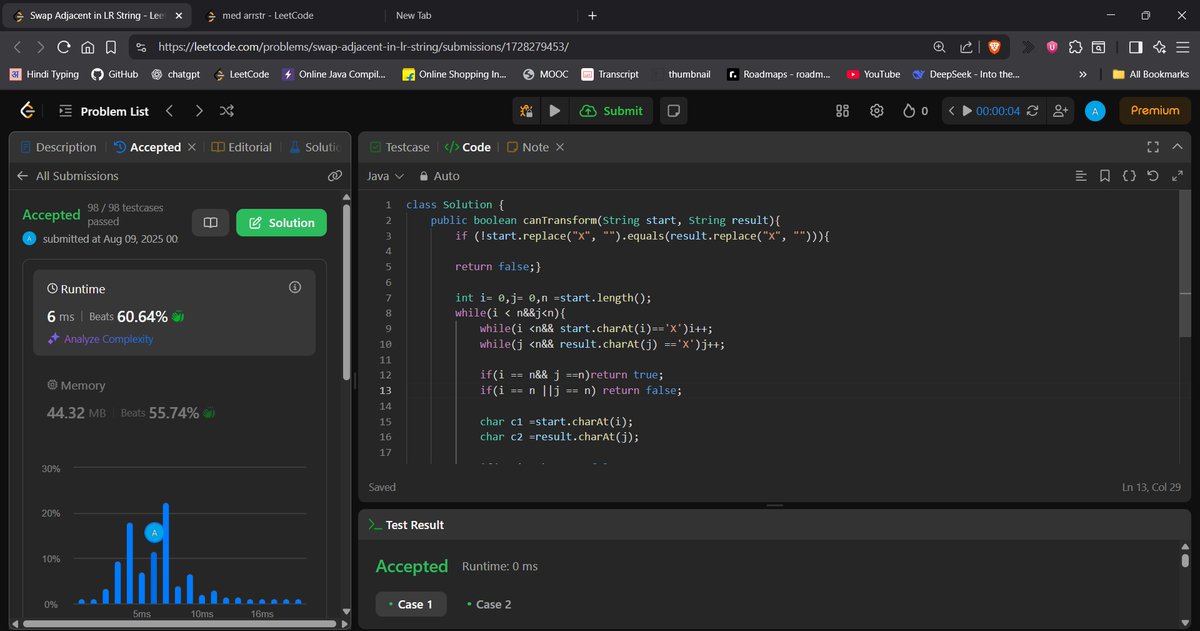The image size is (1200, 631).
Task: Open the Problem List panel
Action: click(x=103, y=111)
